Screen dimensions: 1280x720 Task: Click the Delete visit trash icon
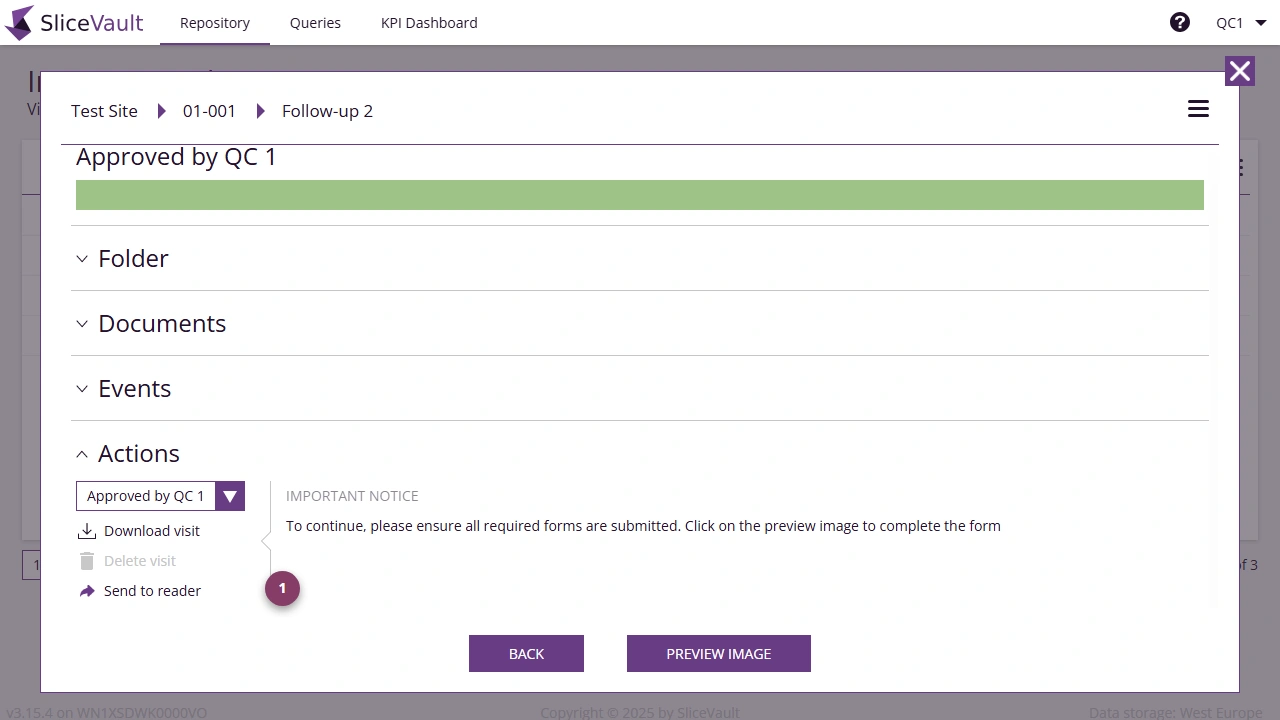[x=87, y=560]
